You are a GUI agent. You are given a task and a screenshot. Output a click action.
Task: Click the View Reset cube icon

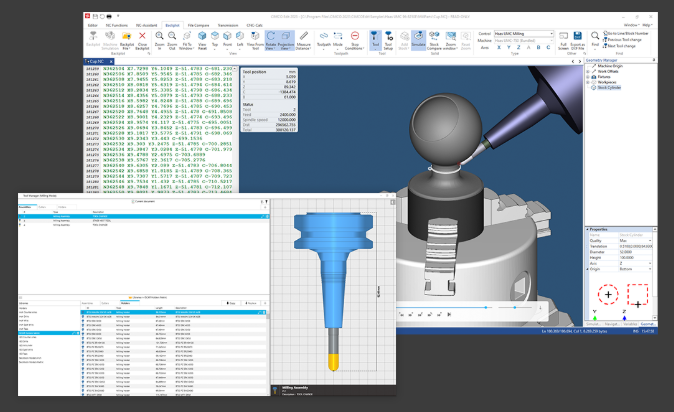[x=202, y=36]
